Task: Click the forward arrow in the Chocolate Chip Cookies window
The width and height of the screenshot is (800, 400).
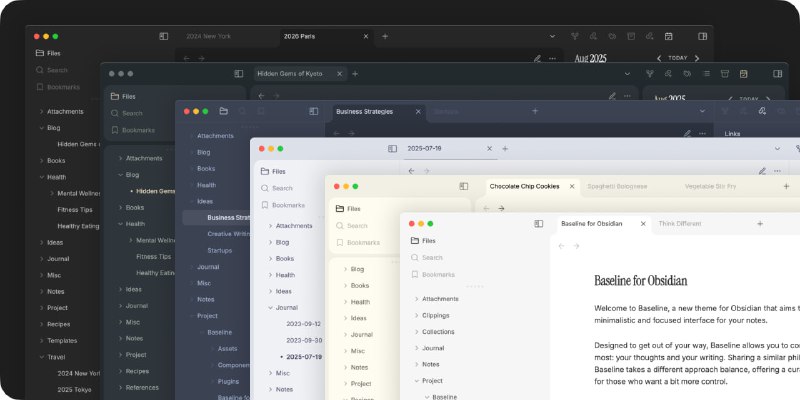Action: 502,208
